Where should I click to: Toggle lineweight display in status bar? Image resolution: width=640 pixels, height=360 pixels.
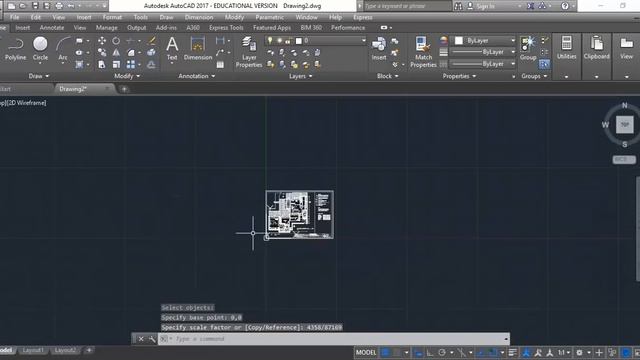pos(513,352)
